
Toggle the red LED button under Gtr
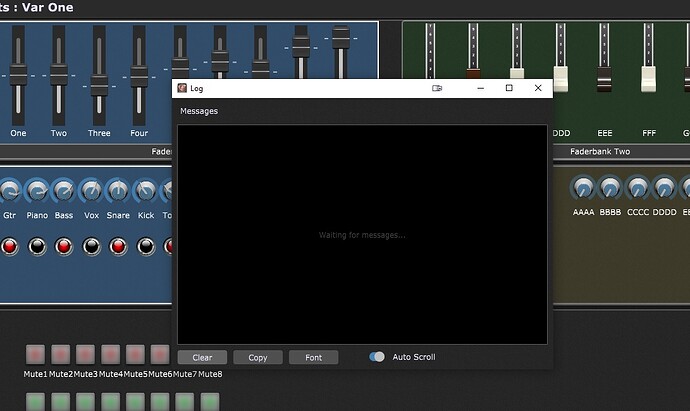click(9, 246)
